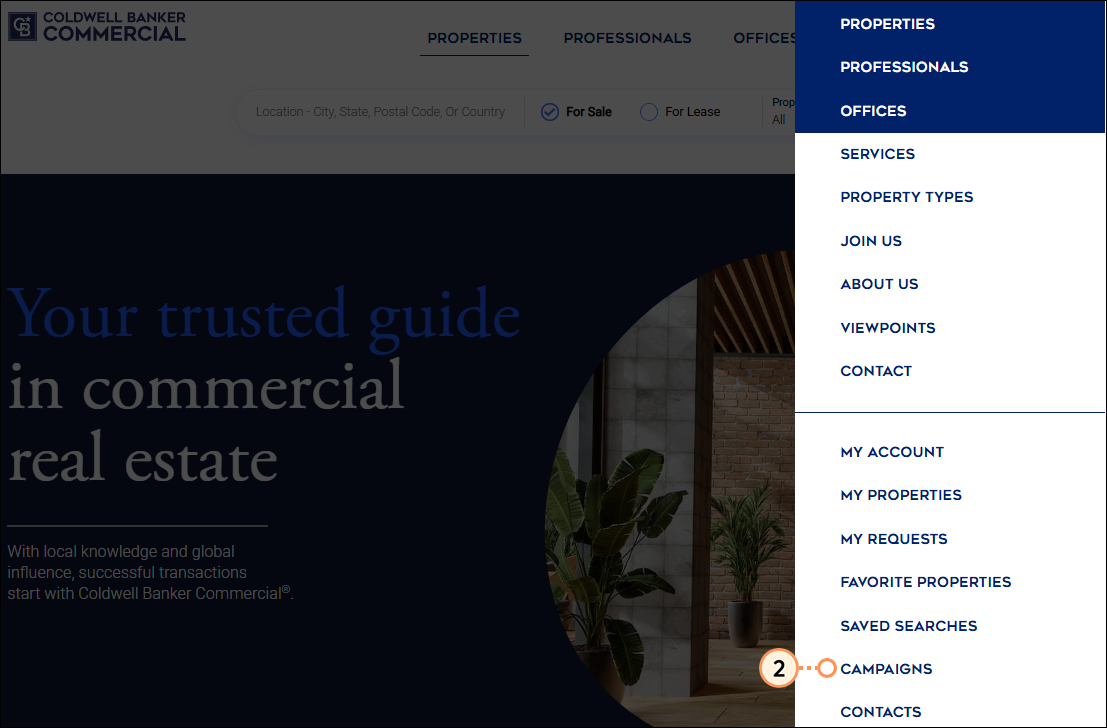Screen dimensions: 1107x728
Task: Choose Properties in the side menu
Action: (x=887, y=24)
